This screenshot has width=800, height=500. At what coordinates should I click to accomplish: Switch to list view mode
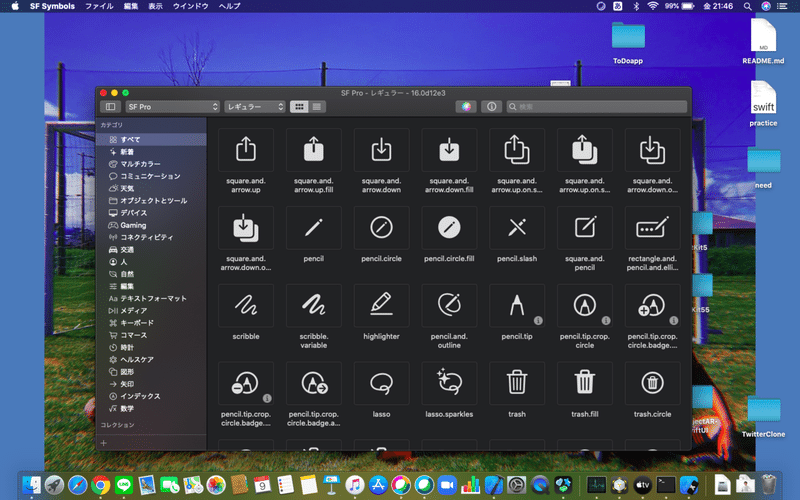(317, 106)
